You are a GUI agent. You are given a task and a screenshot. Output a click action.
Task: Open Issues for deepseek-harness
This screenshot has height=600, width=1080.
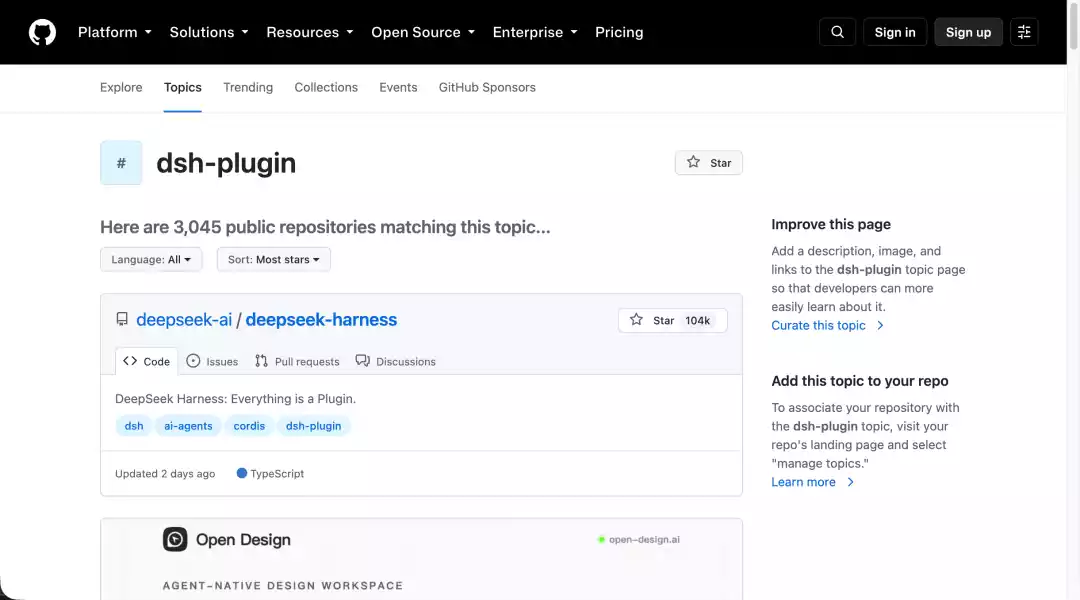pyautogui.click(x=212, y=361)
